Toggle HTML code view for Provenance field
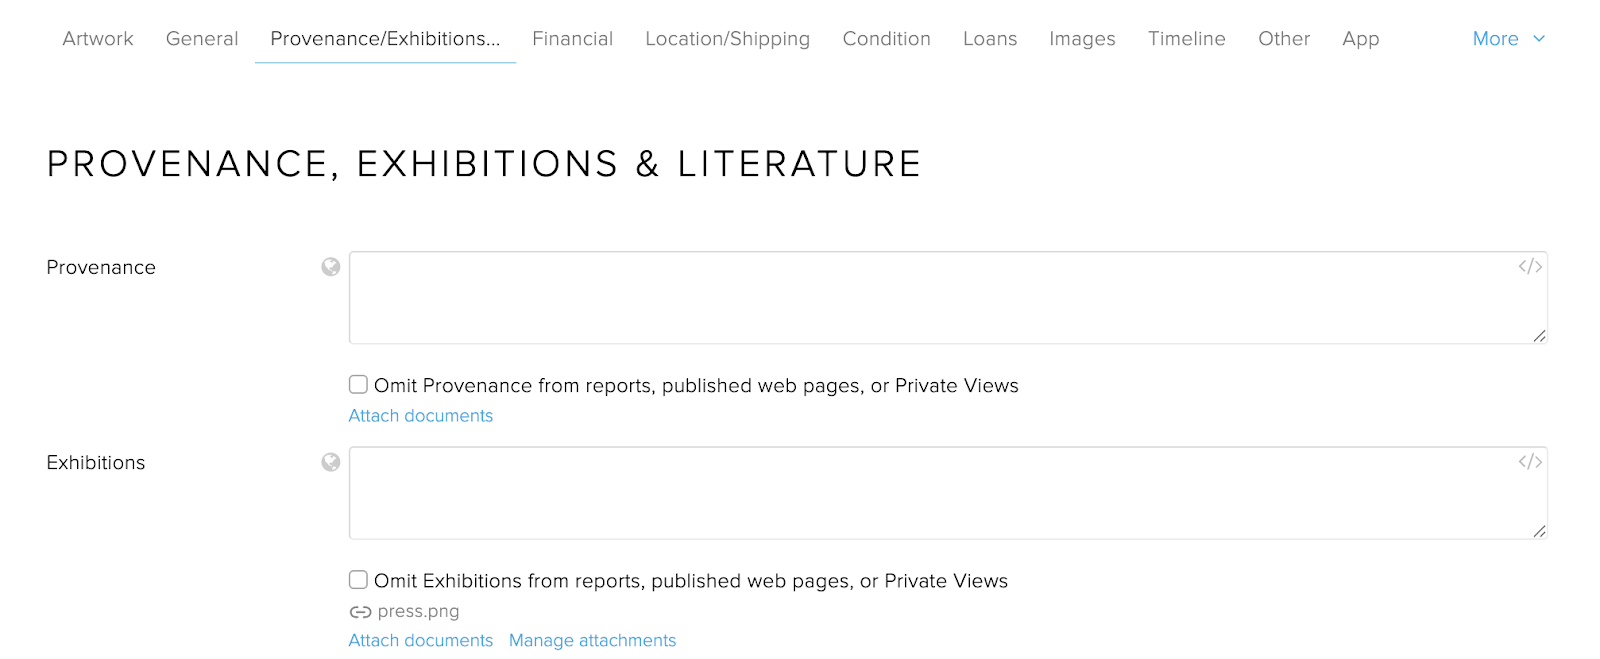The image size is (1600, 659). pos(1530,266)
